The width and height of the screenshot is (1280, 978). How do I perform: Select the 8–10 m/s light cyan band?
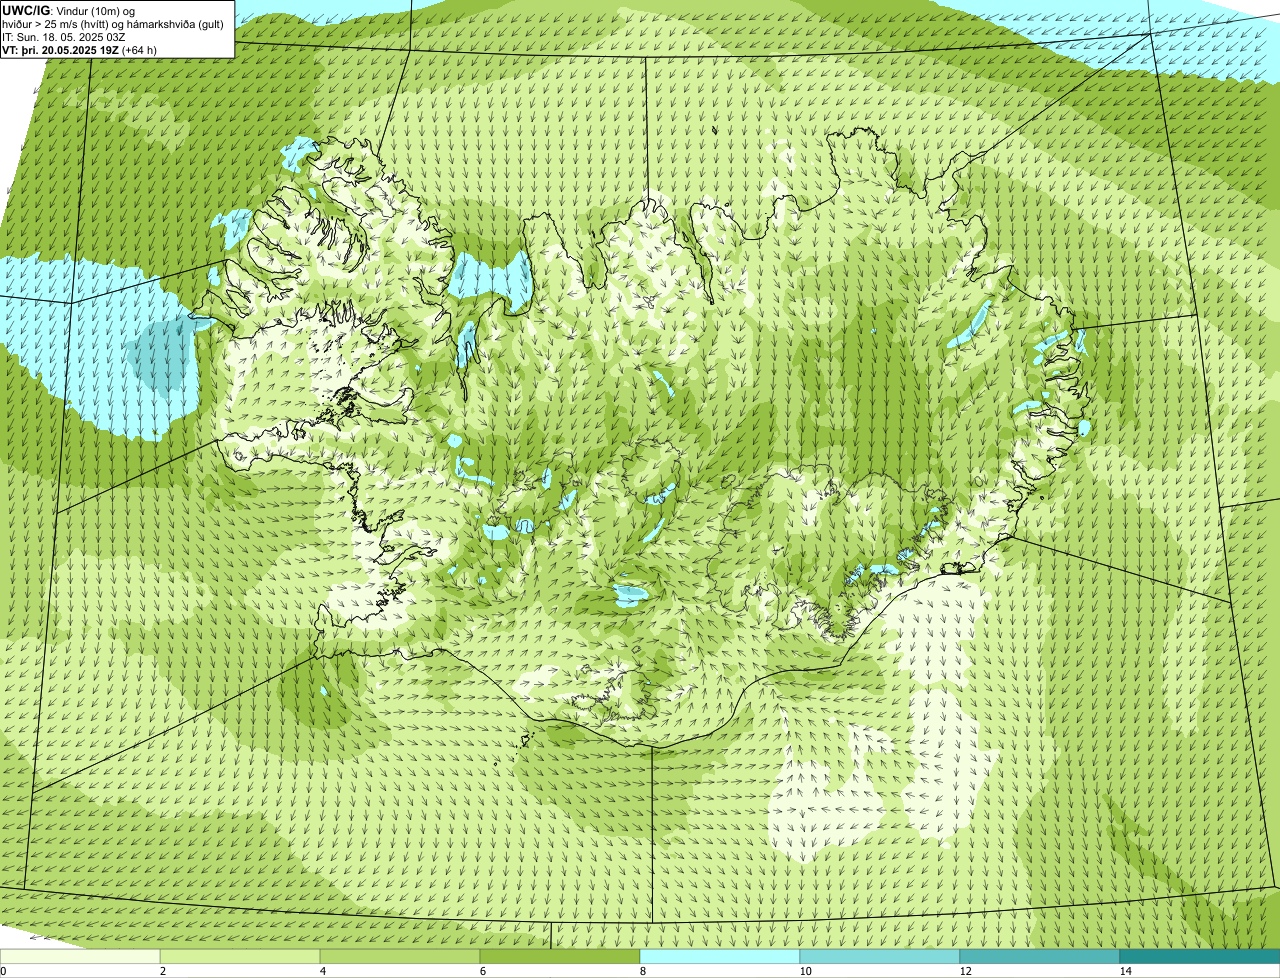pos(720,957)
